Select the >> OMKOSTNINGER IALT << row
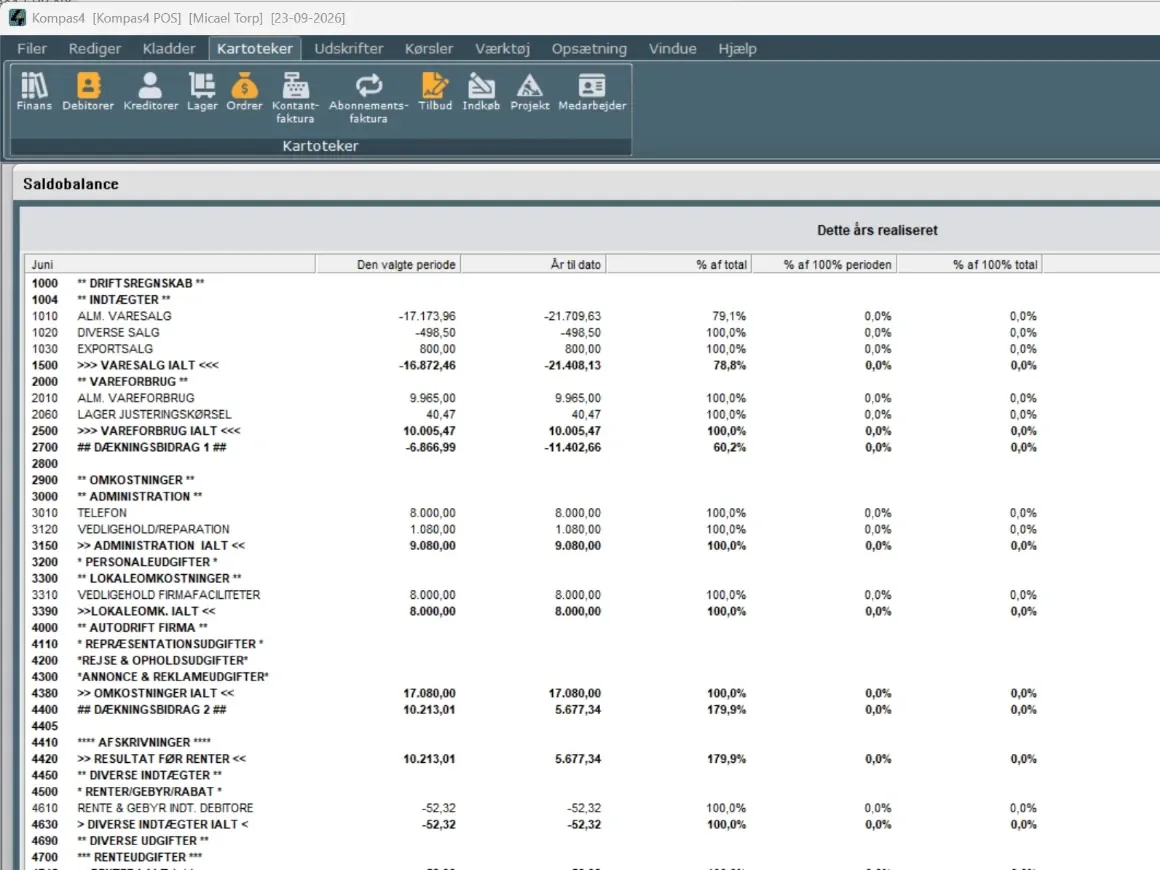 533,693
